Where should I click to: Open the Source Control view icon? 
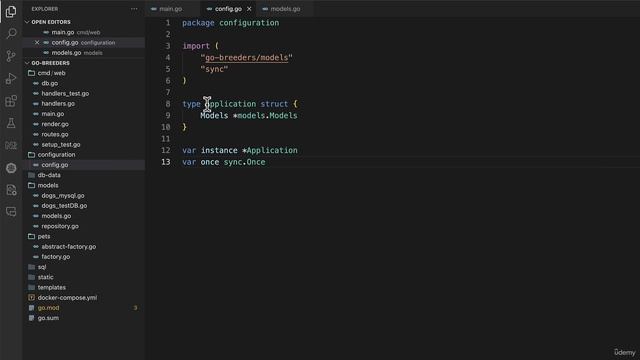(x=11, y=56)
